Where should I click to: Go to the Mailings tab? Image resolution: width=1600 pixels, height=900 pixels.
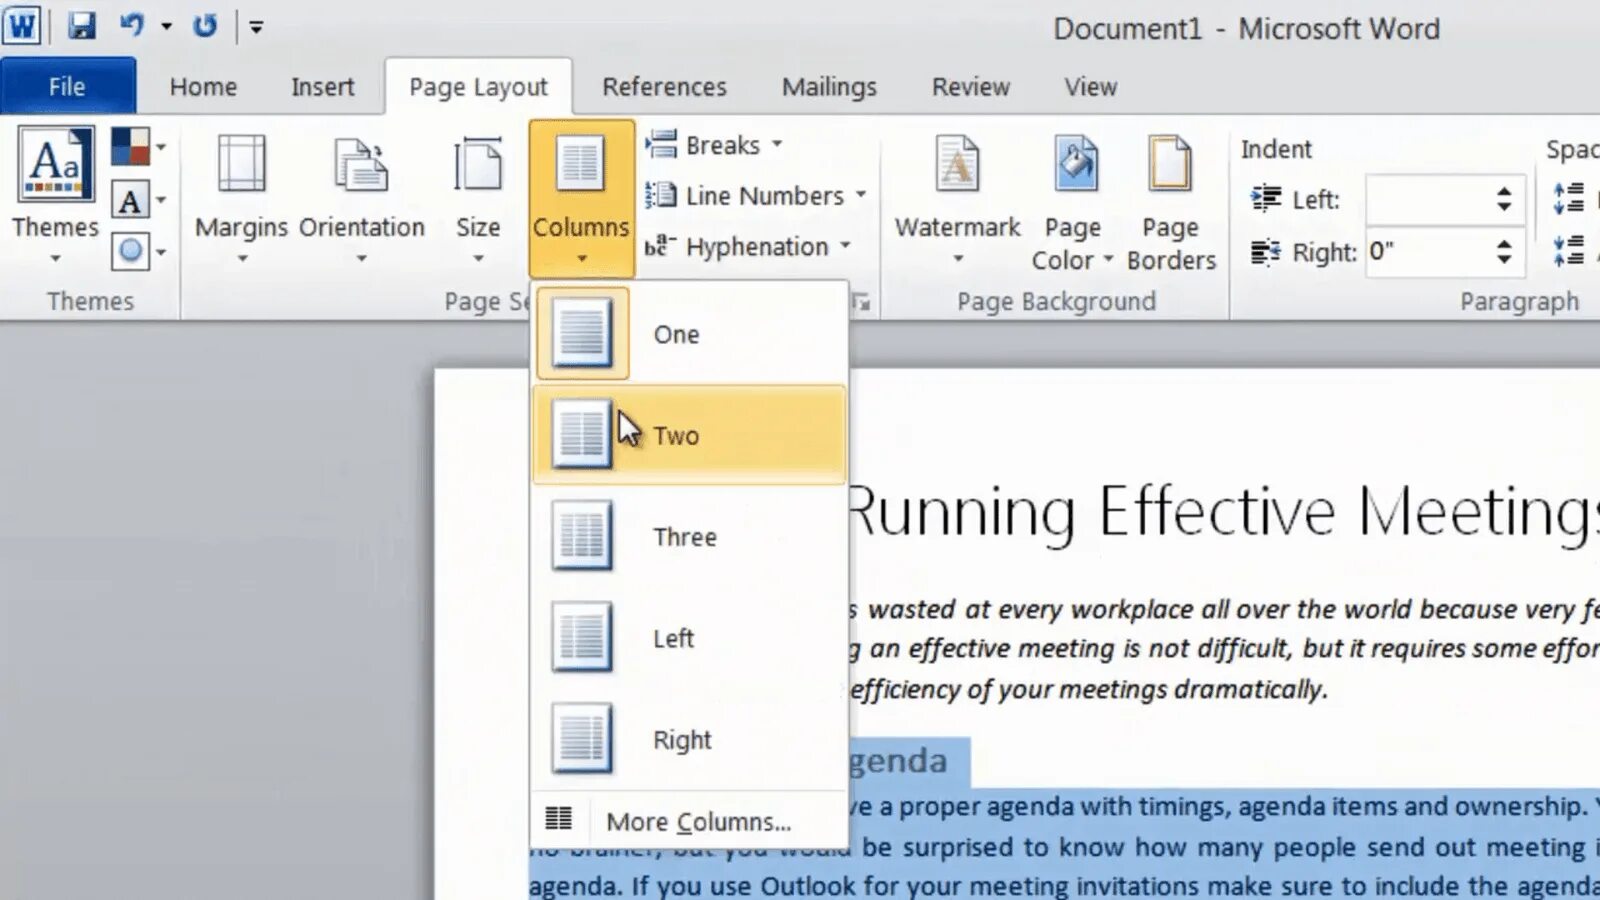coord(829,87)
